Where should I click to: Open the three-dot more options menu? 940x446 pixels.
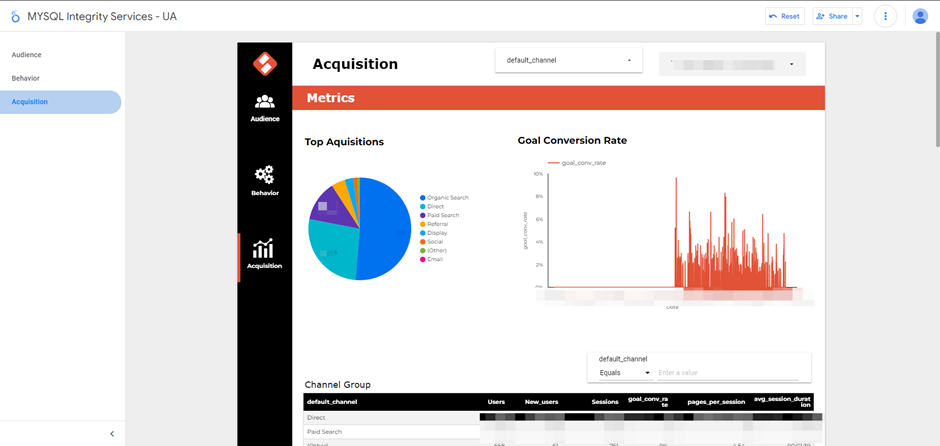pyautogui.click(x=885, y=16)
